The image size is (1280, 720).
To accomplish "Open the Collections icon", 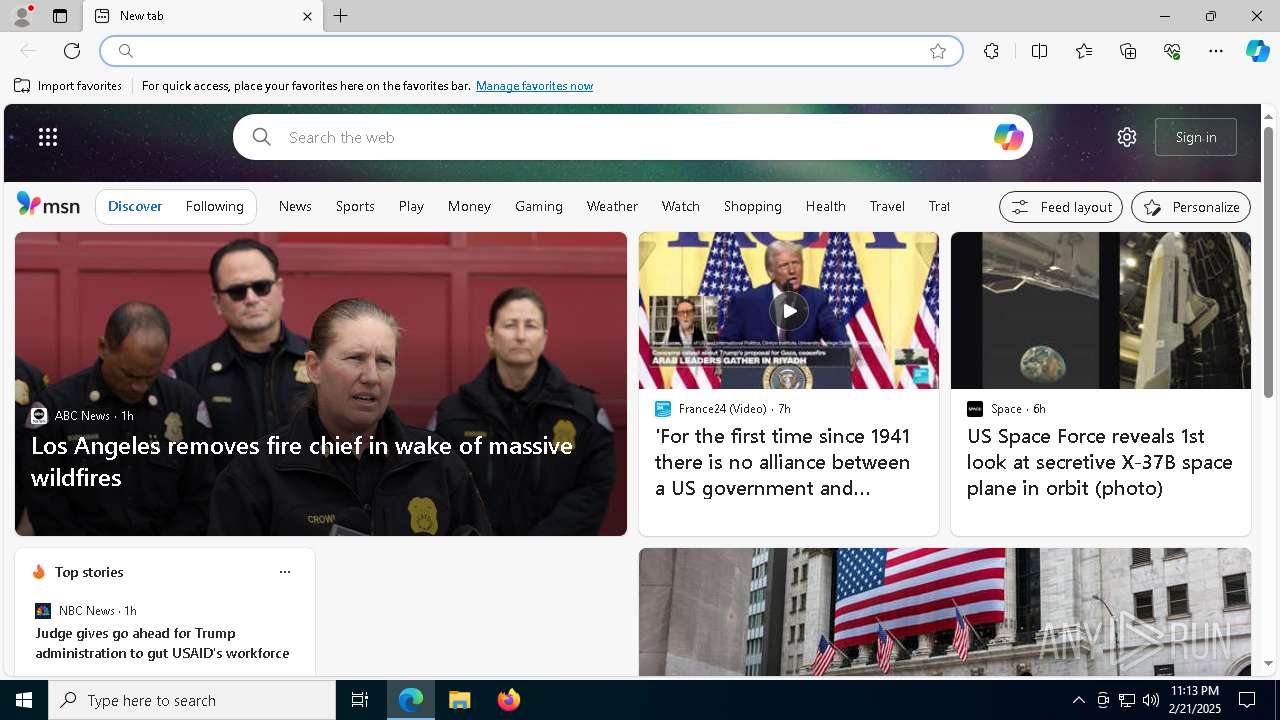I will coord(1128,51).
